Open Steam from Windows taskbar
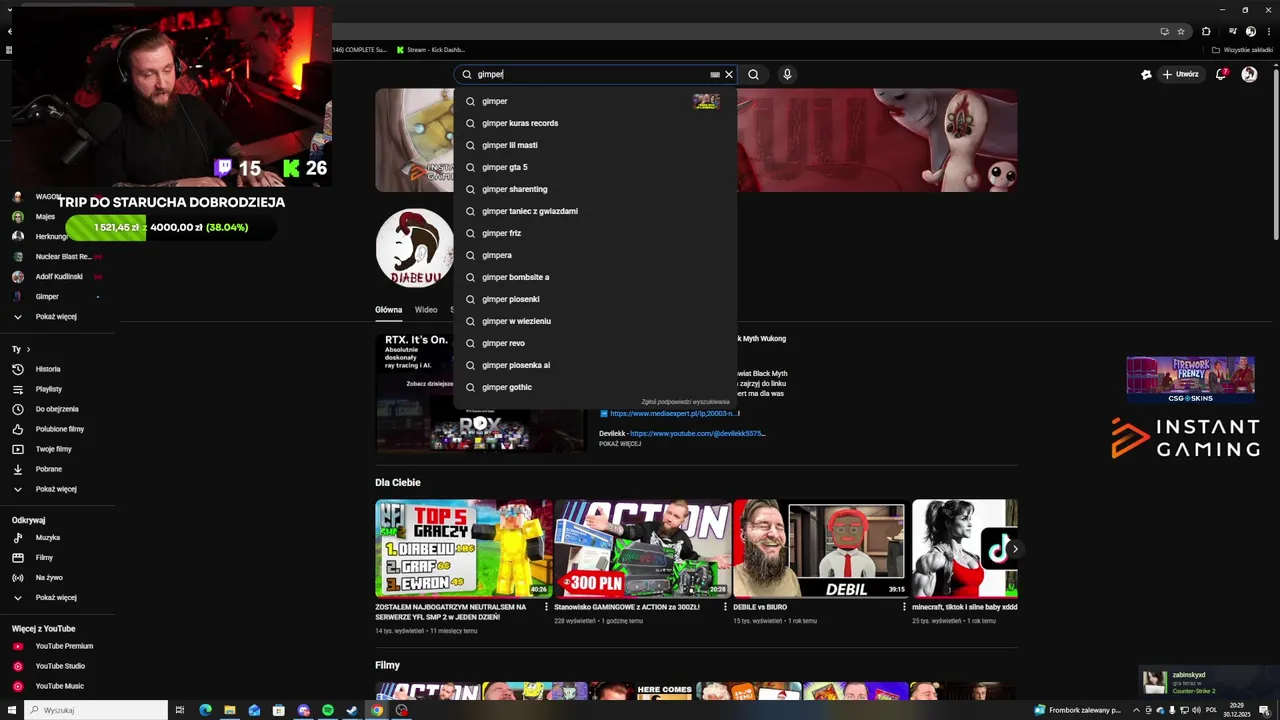 click(352, 710)
